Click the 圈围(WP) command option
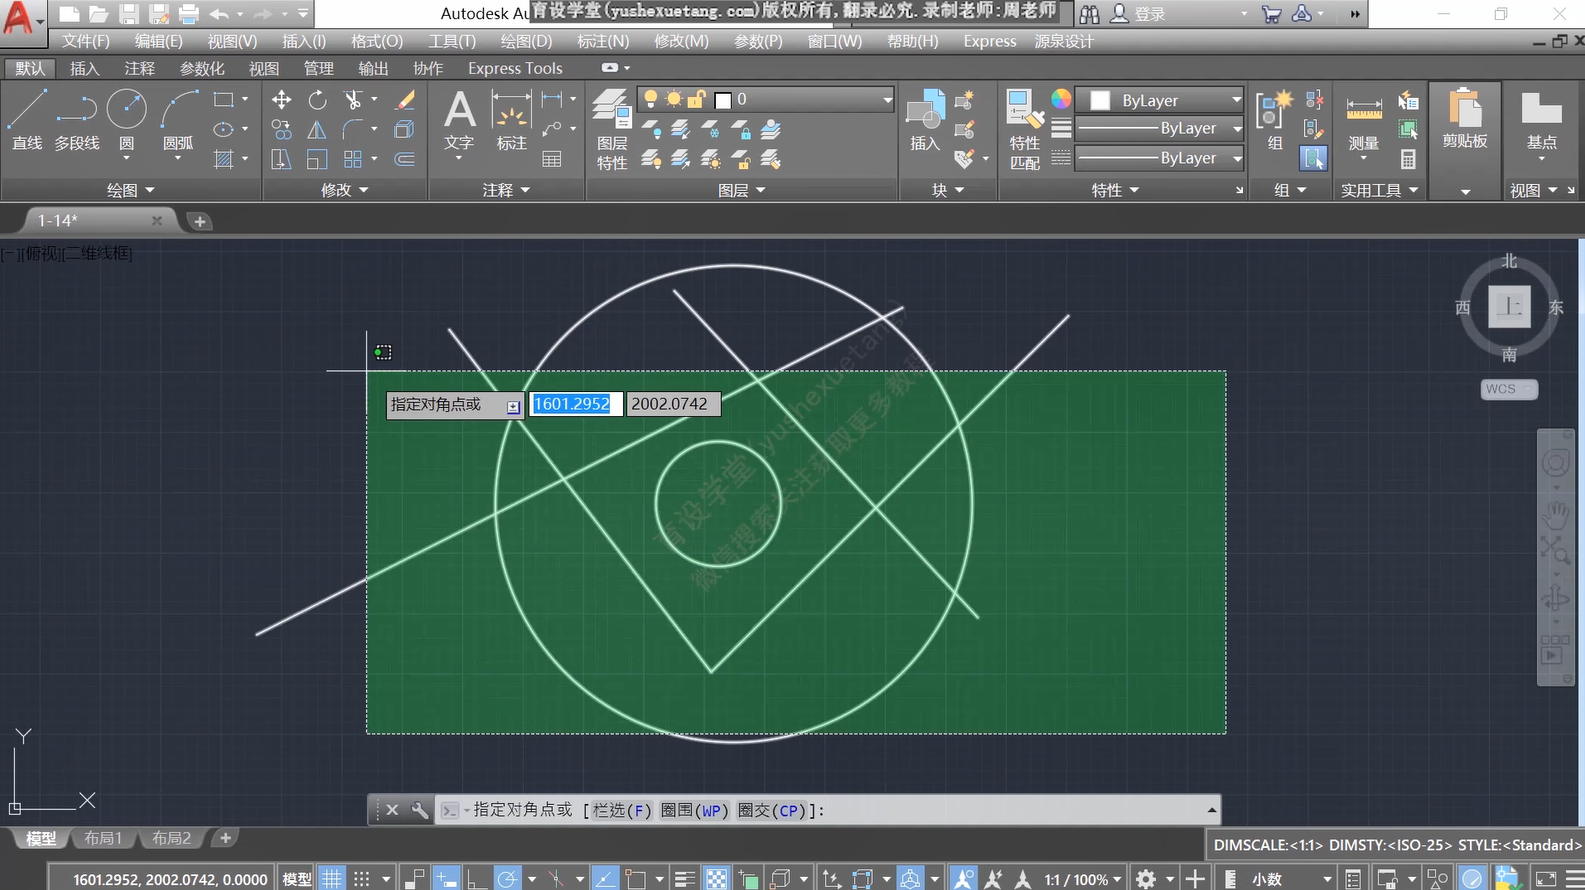Viewport: 1585px width, 890px height. (694, 810)
